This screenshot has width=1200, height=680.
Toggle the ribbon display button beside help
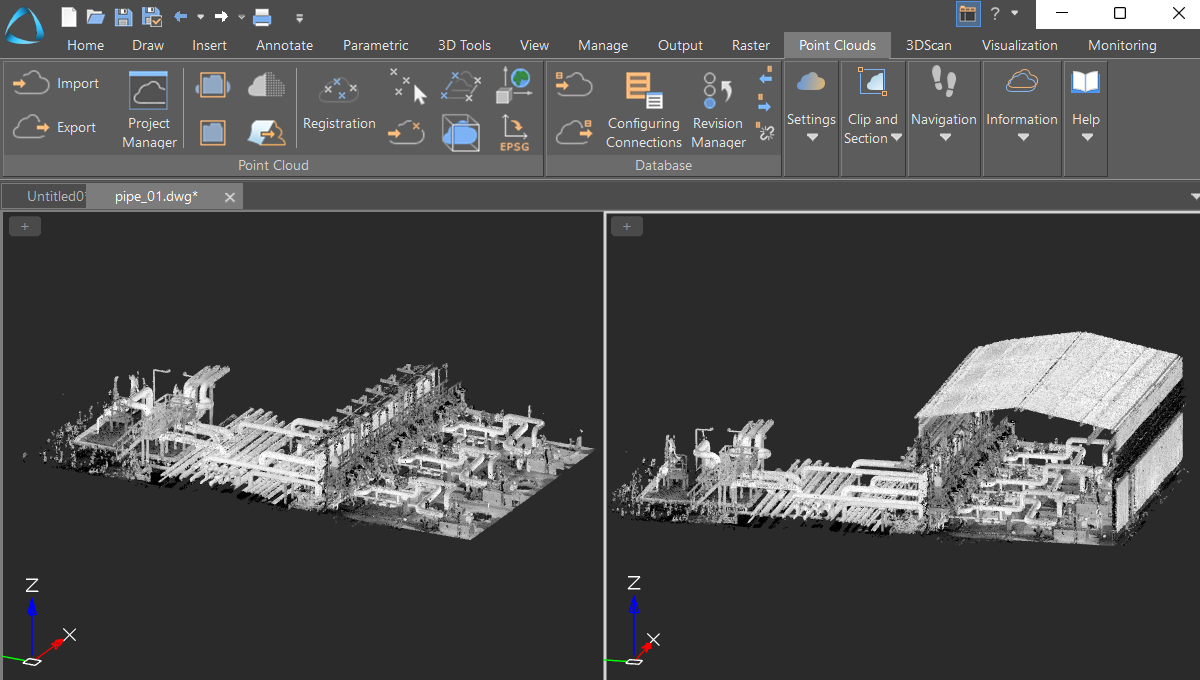tap(967, 14)
